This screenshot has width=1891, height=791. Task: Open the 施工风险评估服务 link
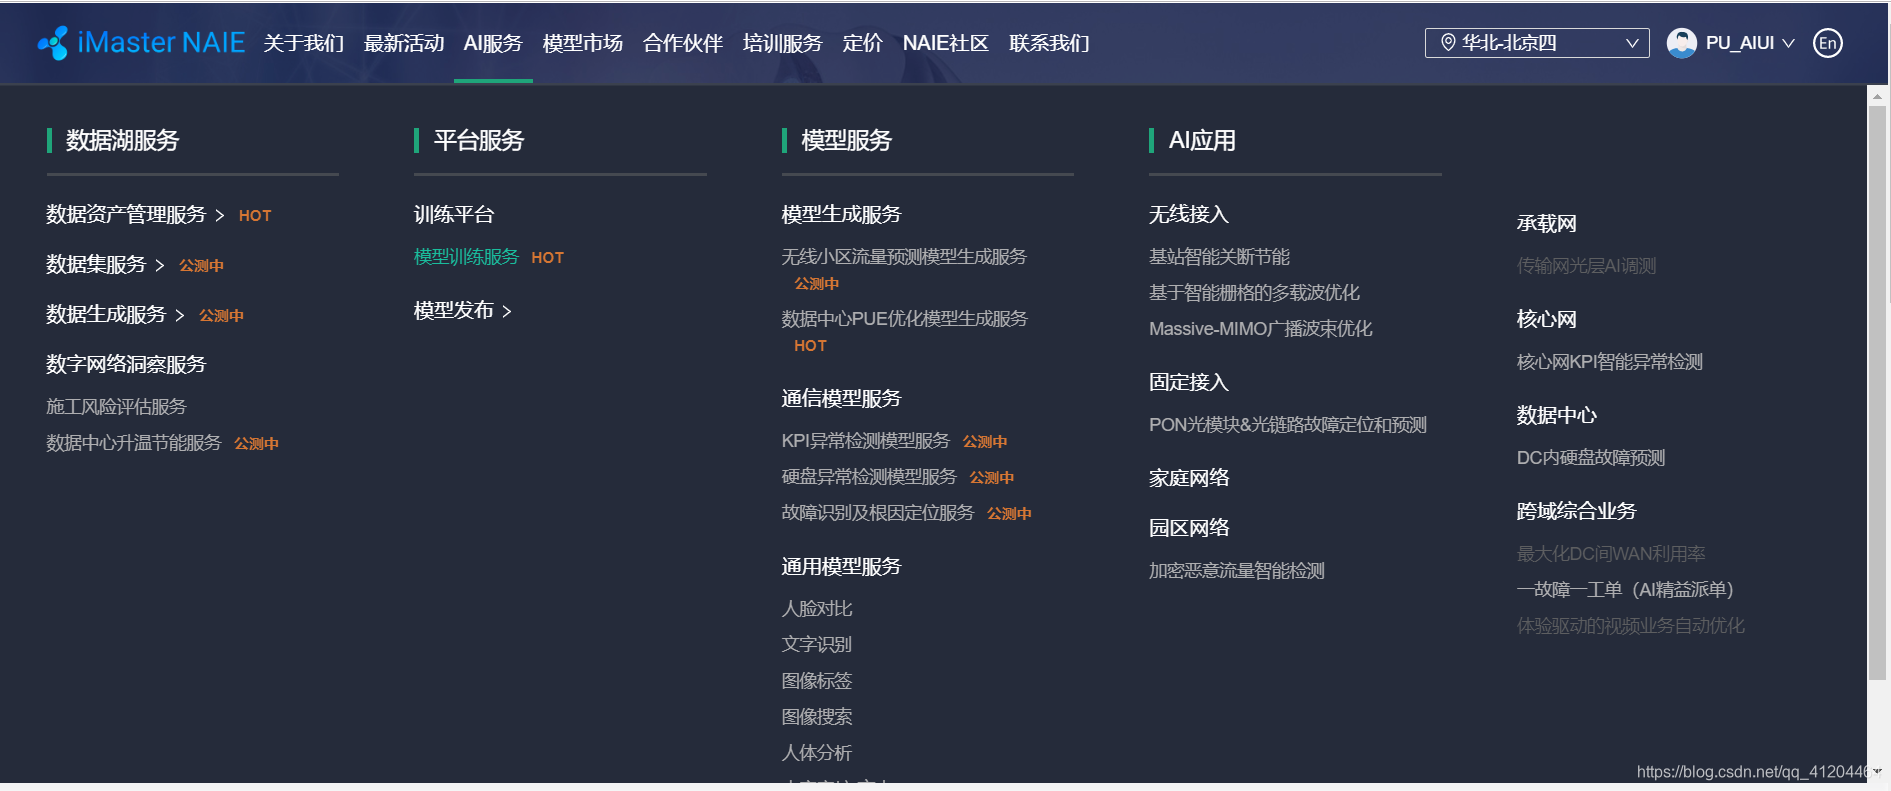(x=116, y=407)
